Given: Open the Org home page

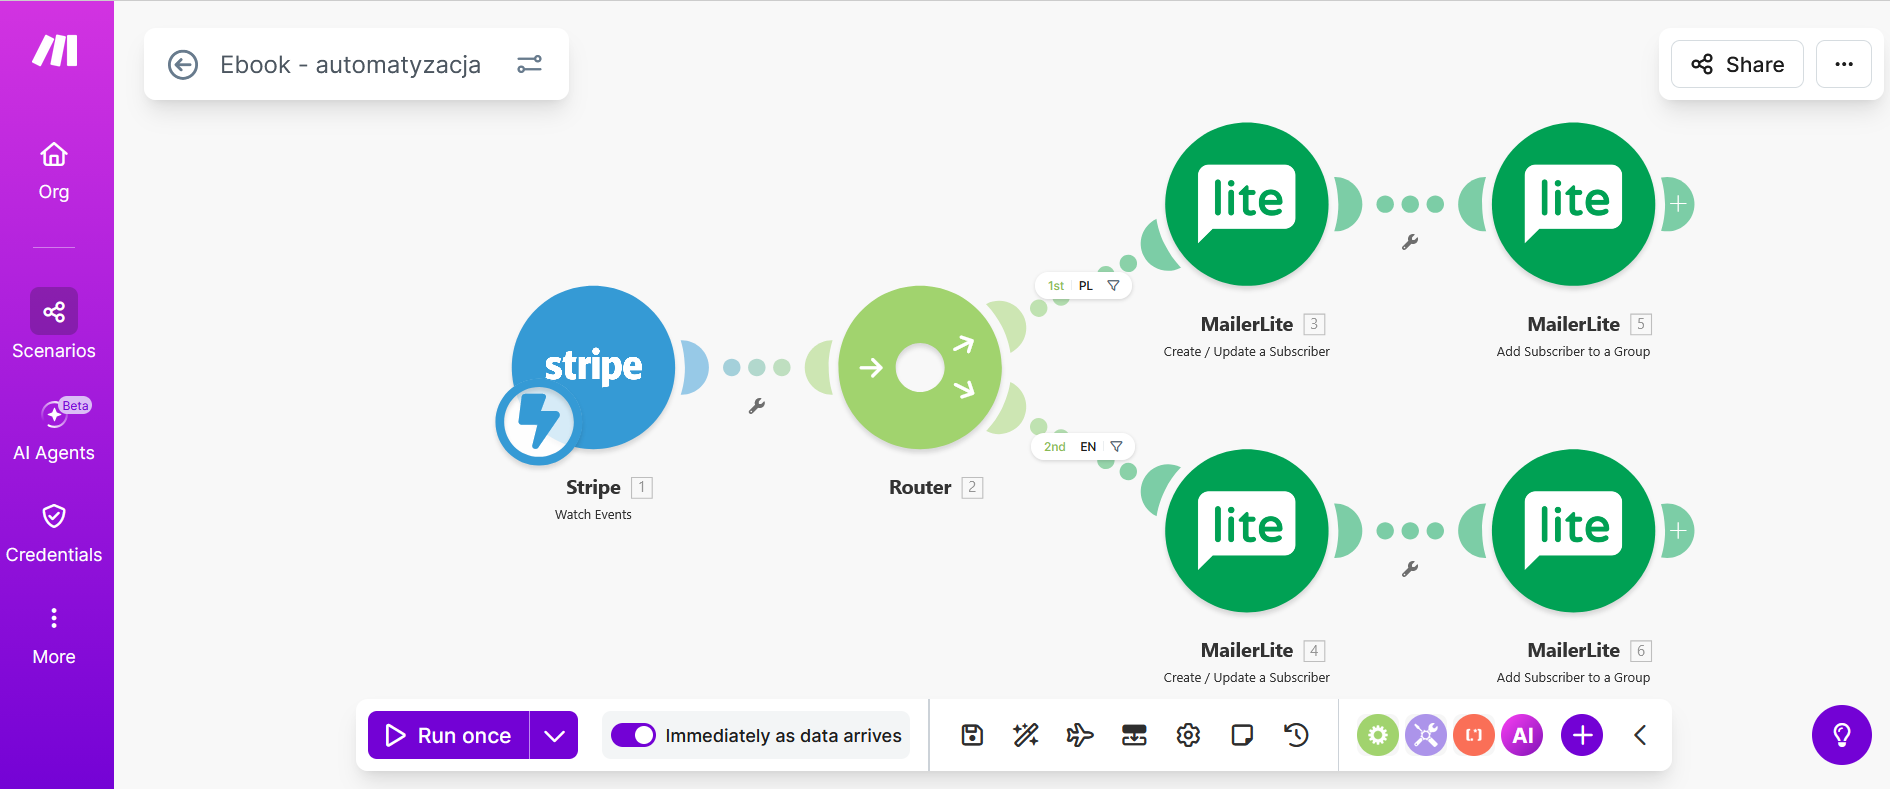Looking at the screenshot, I should coord(54,172).
